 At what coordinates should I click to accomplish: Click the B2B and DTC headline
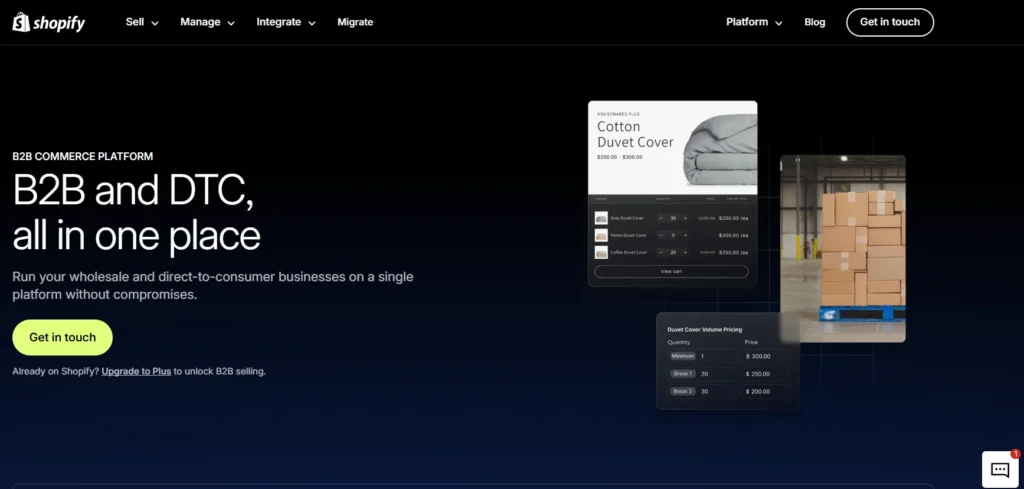[x=136, y=213]
